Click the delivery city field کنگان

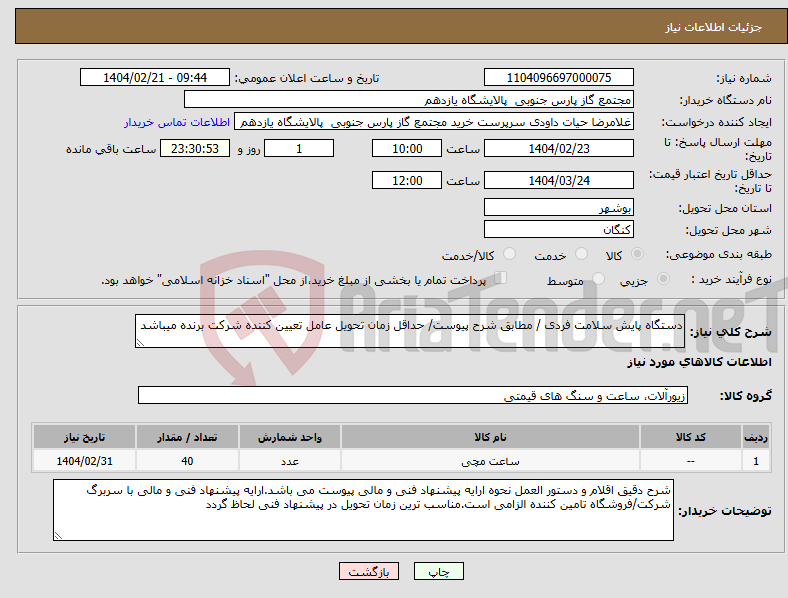558,229
